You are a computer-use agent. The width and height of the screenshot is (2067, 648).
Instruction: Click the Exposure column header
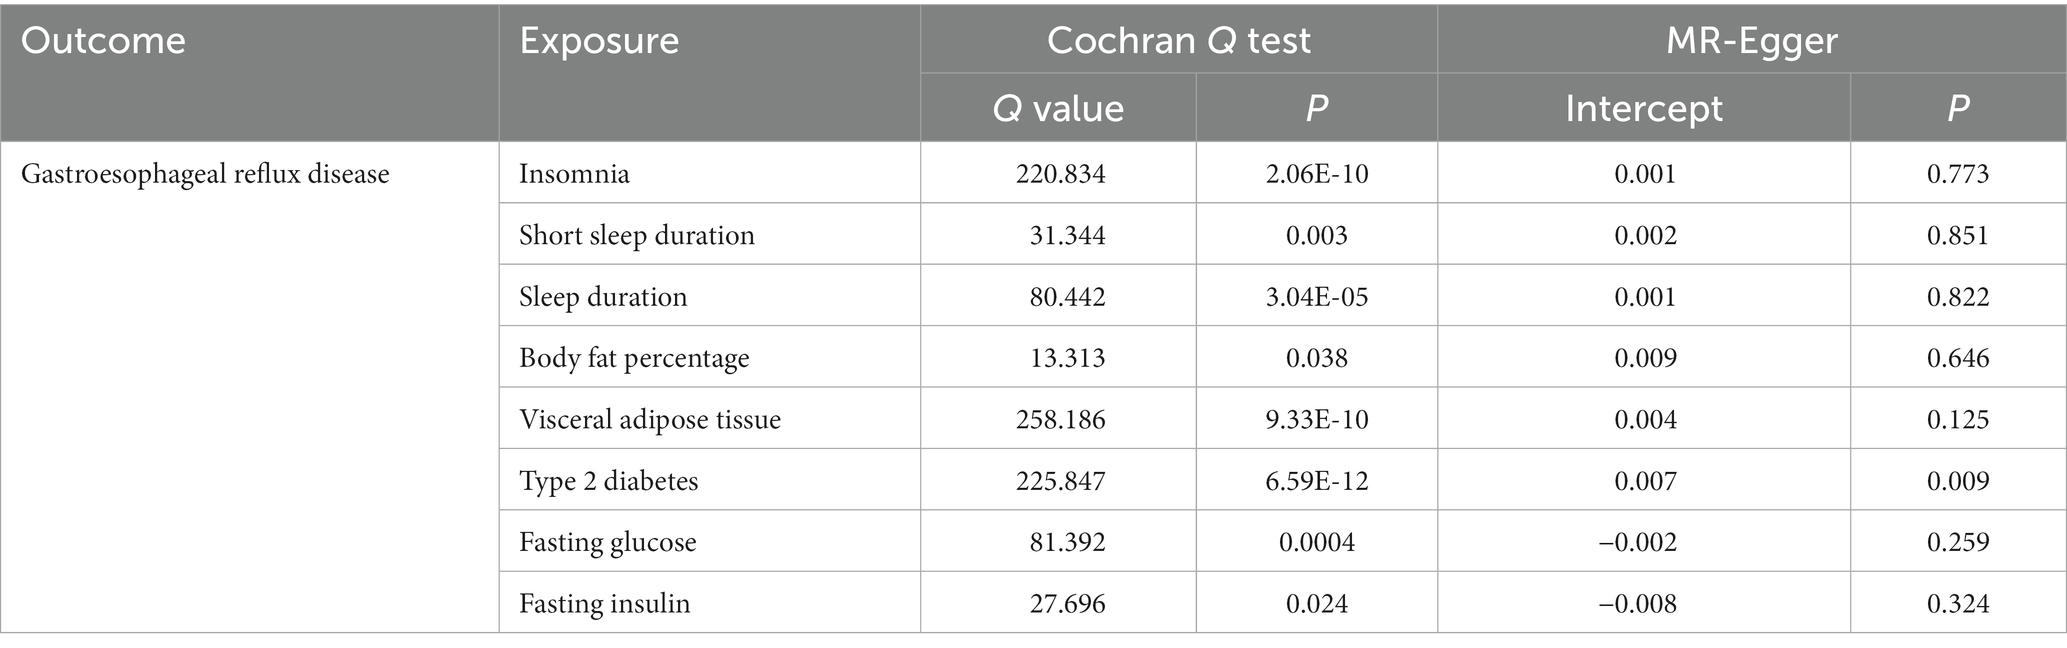point(599,41)
